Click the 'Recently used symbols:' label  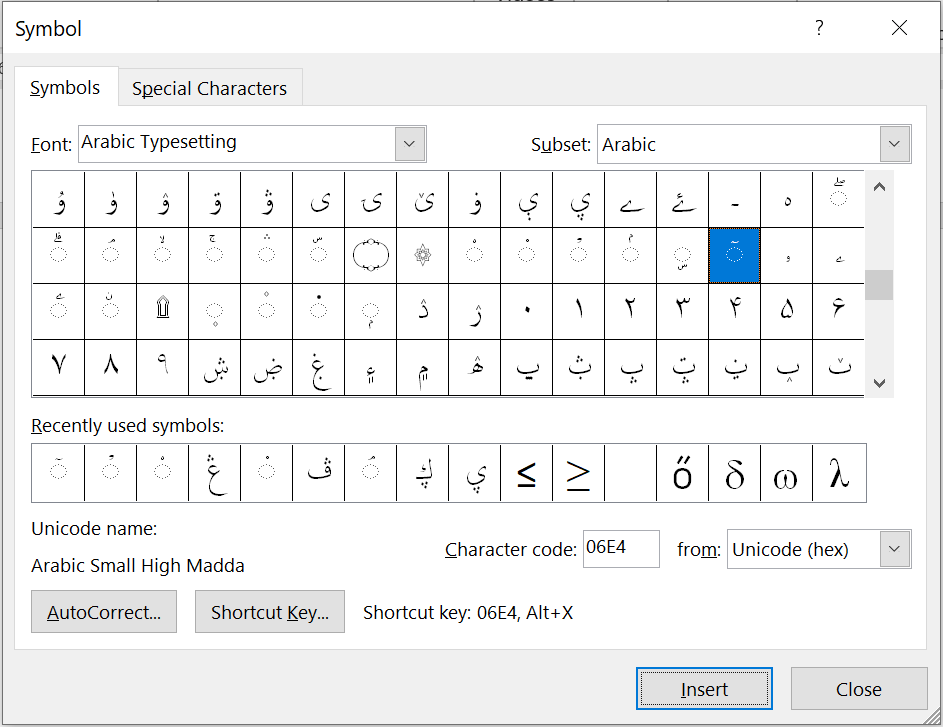pyautogui.click(x=127, y=426)
